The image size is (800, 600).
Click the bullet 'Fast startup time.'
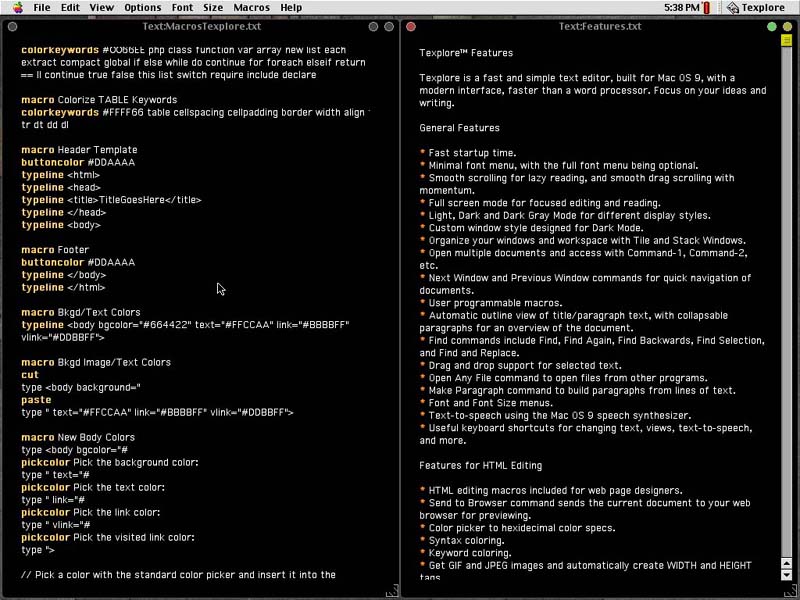tap(468, 153)
